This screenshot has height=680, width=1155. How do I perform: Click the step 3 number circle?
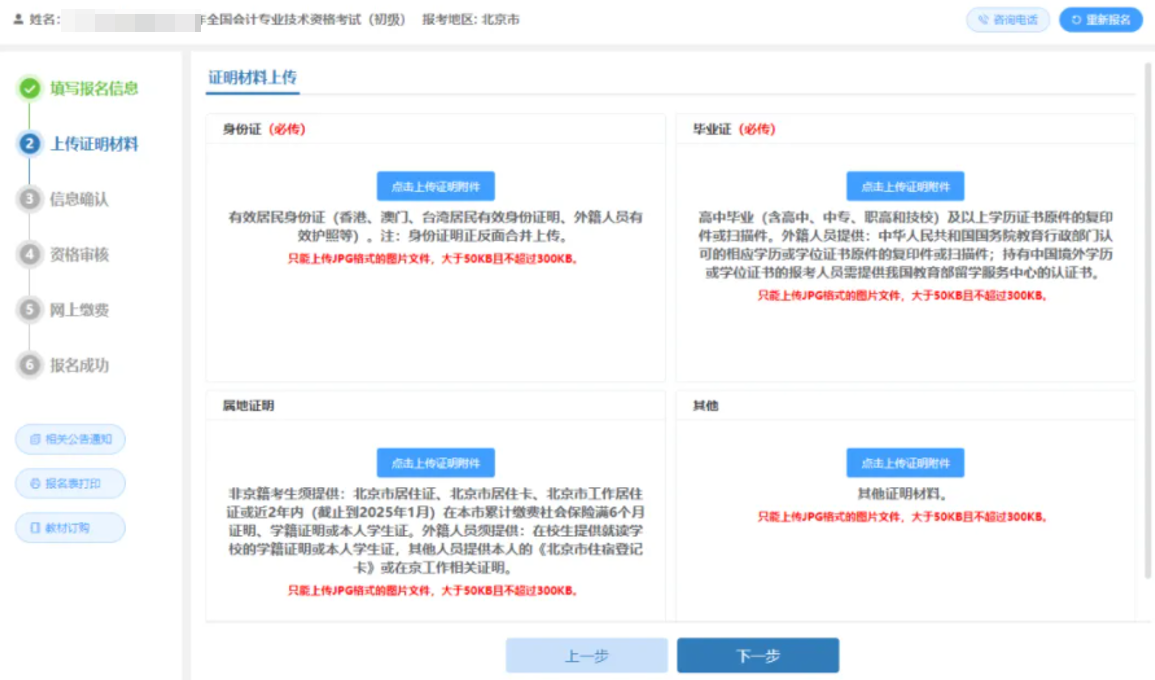coord(30,199)
